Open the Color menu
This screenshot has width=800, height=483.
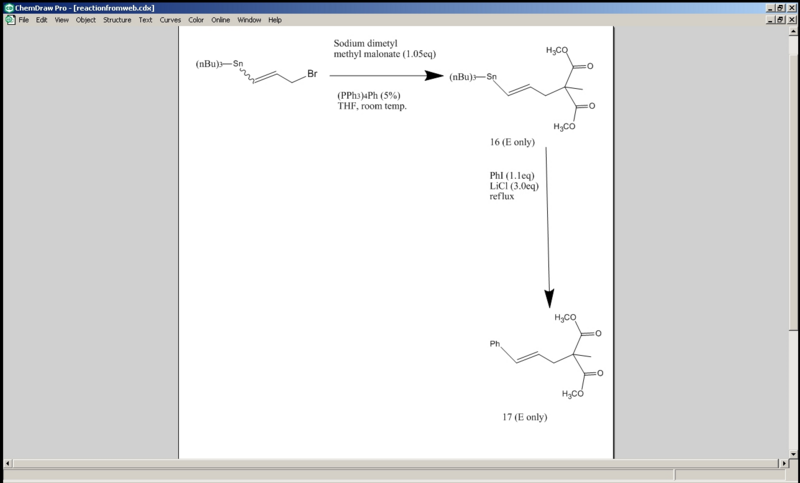(x=196, y=20)
